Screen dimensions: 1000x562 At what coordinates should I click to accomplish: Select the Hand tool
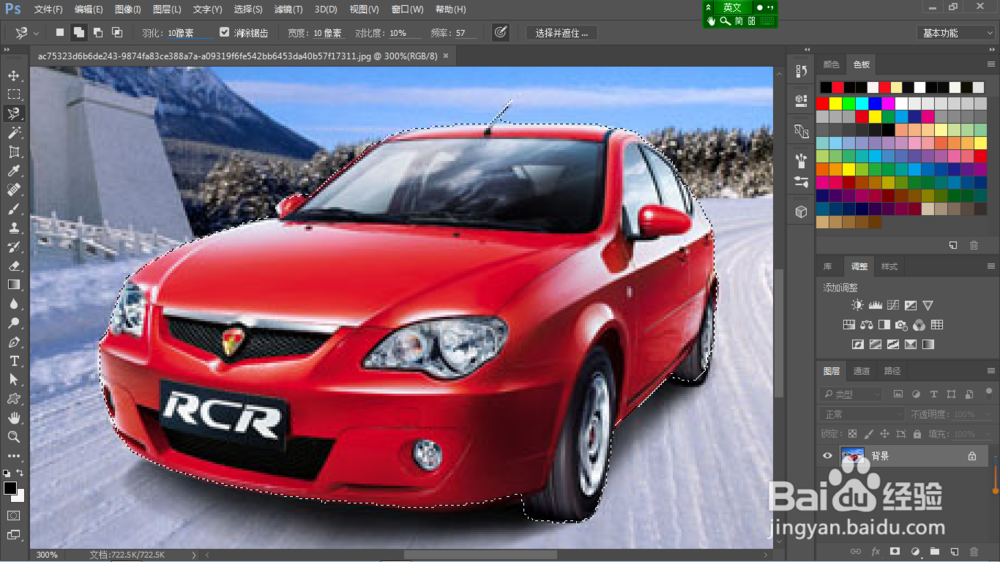(x=13, y=418)
